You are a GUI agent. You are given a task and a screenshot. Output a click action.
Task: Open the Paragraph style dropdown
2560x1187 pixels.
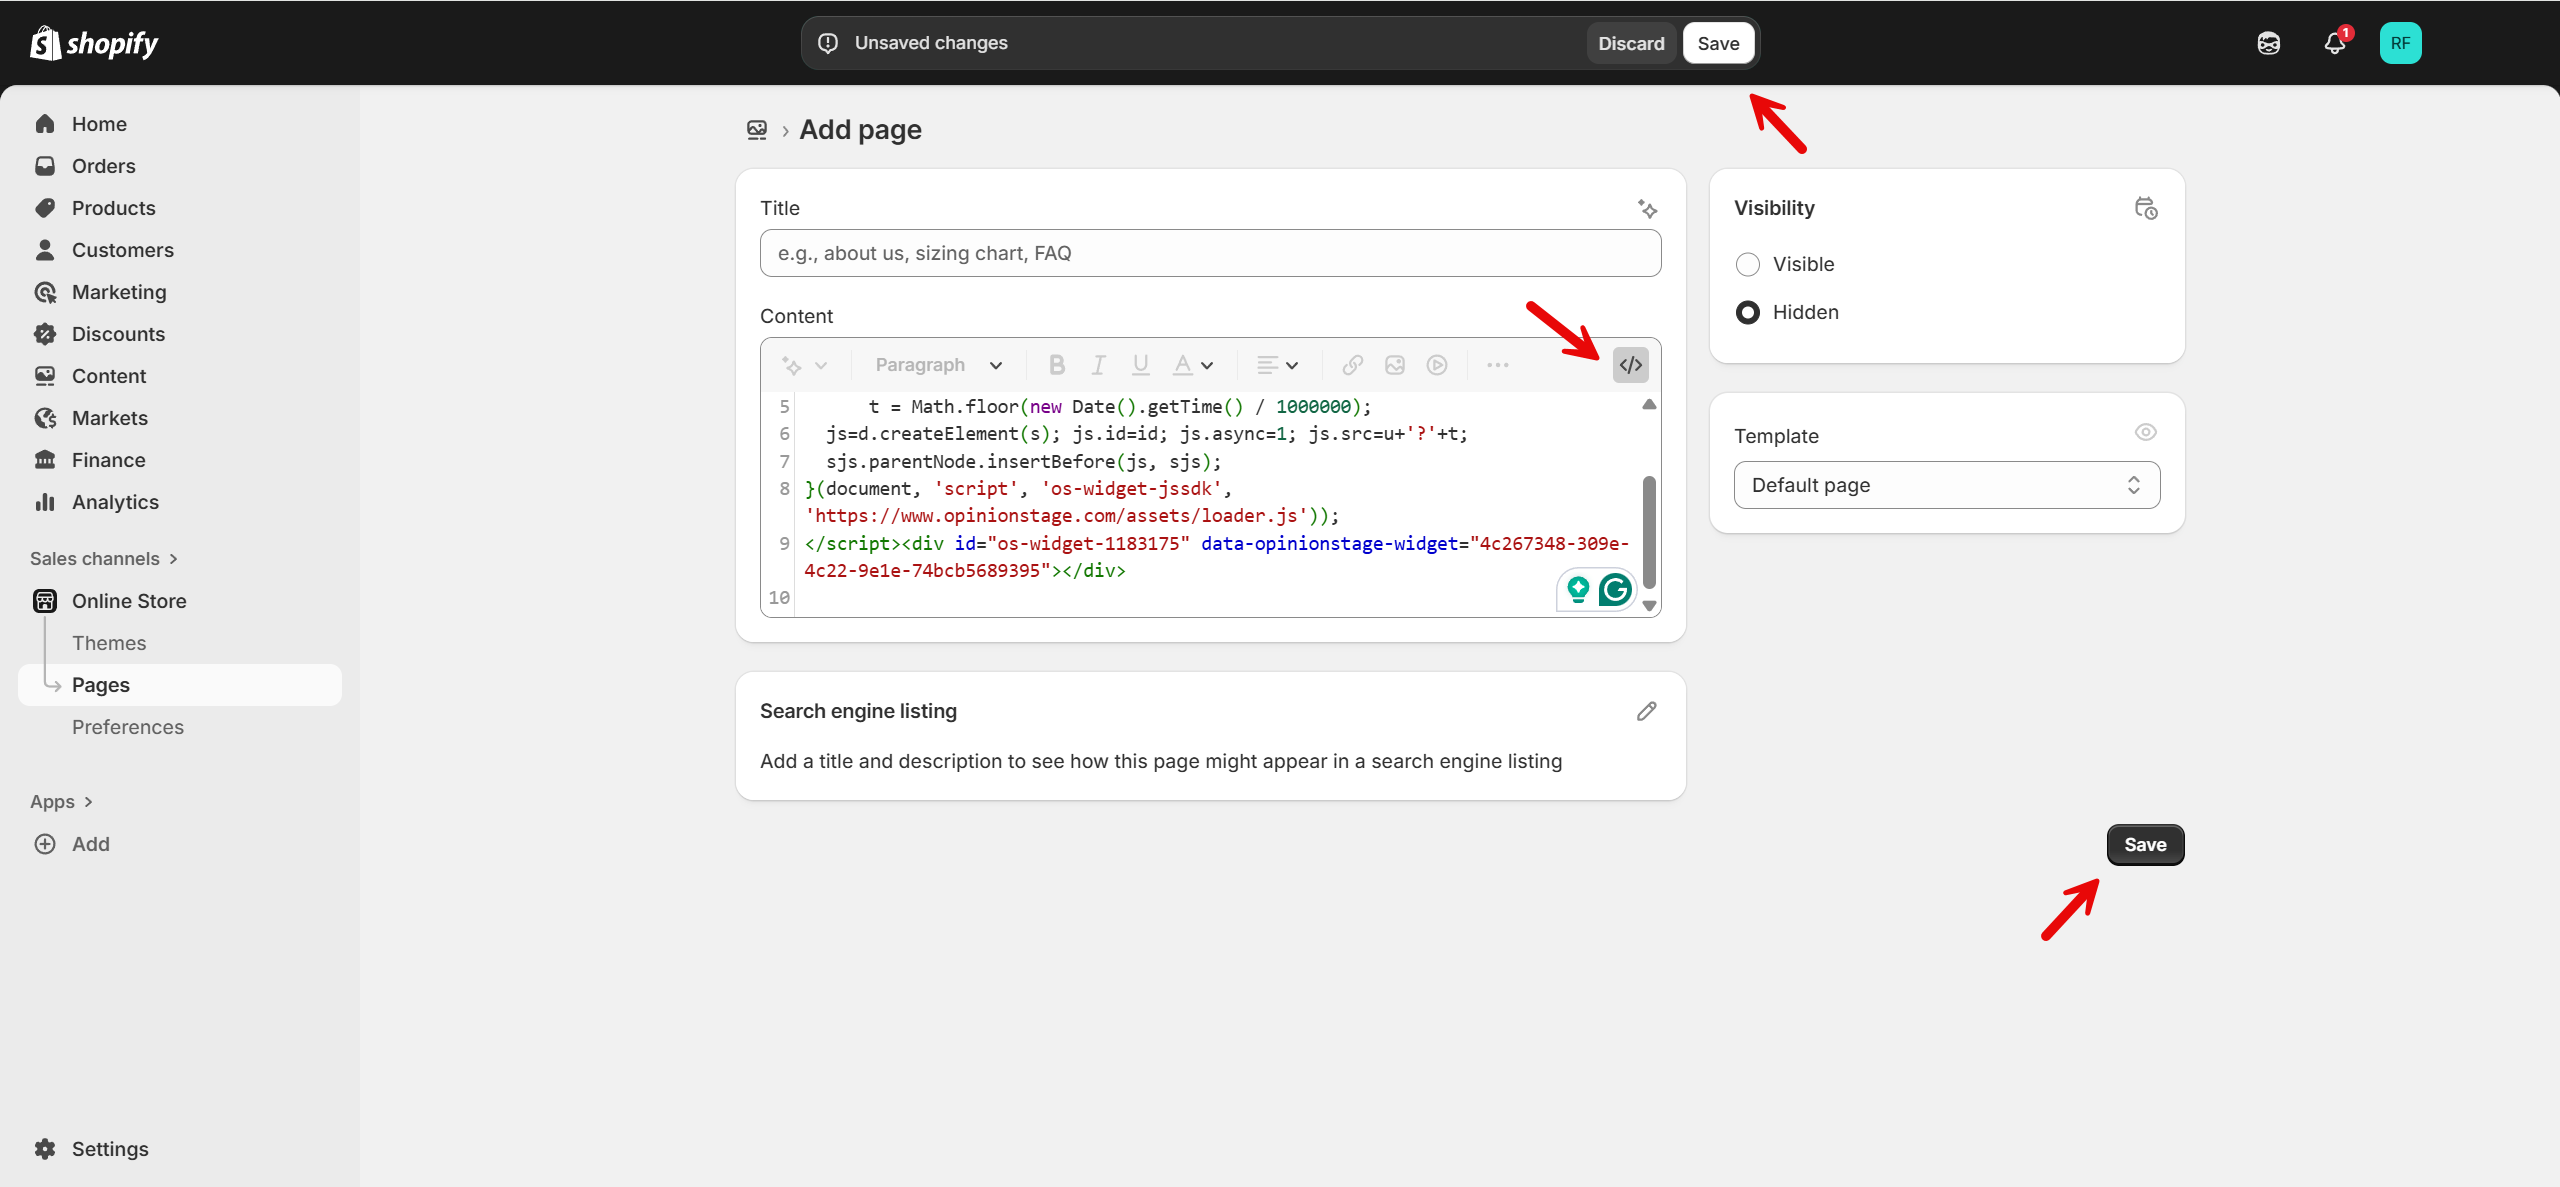(x=938, y=365)
